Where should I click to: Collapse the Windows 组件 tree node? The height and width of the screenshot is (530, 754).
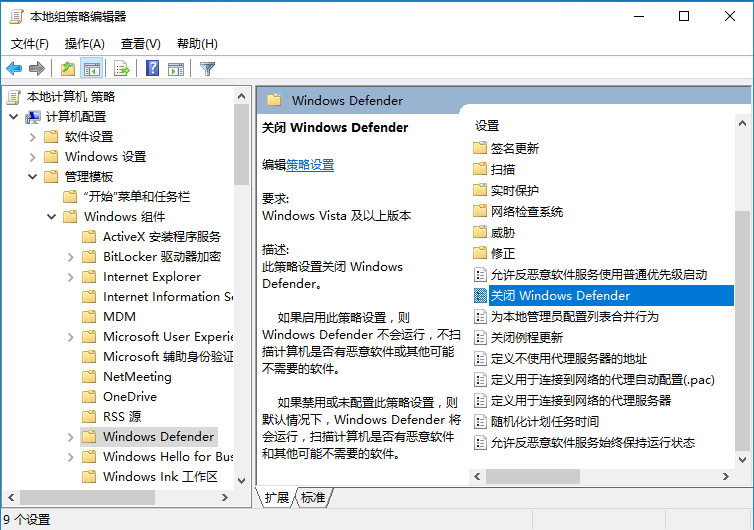51,216
